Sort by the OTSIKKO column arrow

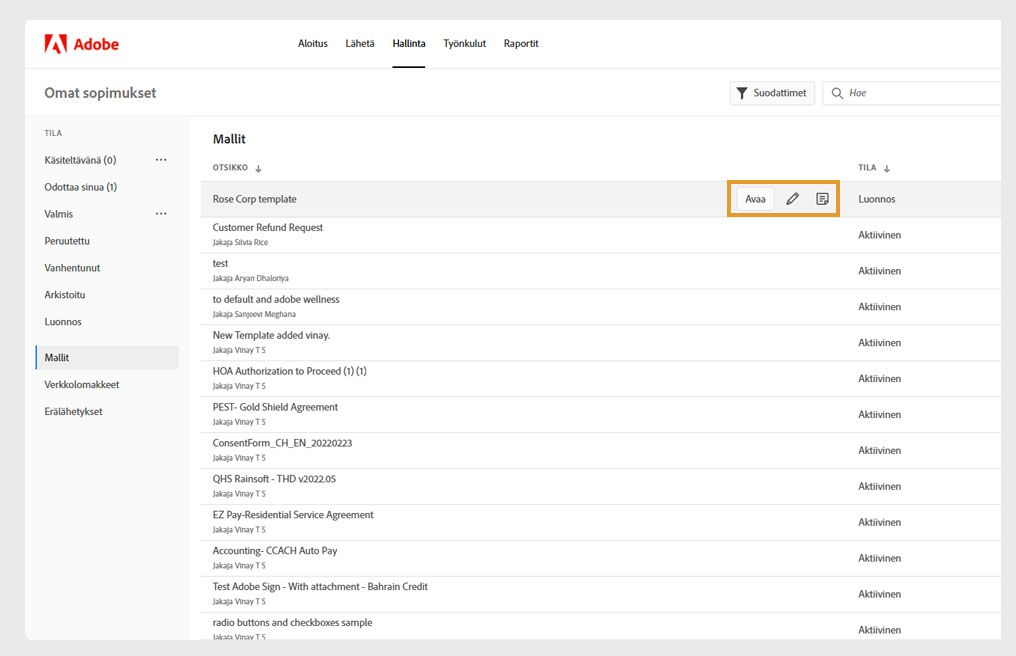259,169
